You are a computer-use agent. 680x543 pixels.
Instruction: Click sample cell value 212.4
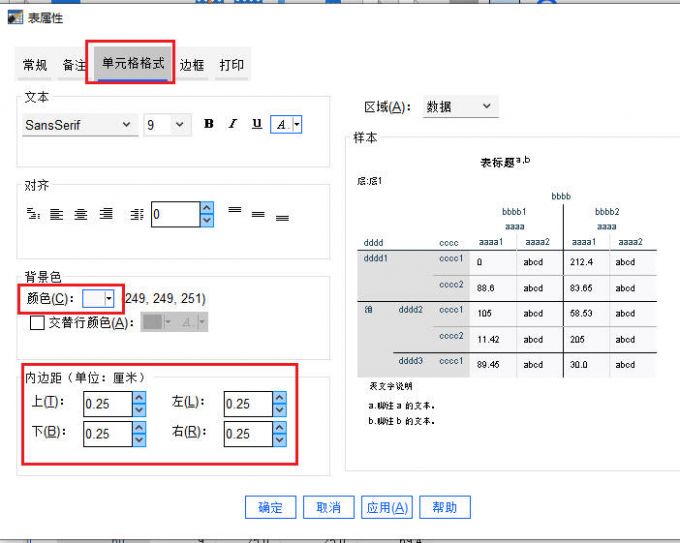pos(581,262)
